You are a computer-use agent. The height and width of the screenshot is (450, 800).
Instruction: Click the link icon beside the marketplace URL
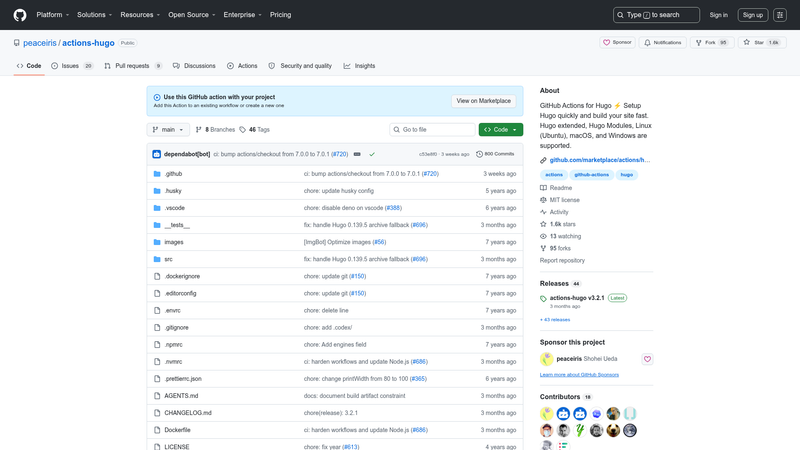[x=543, y=160]
